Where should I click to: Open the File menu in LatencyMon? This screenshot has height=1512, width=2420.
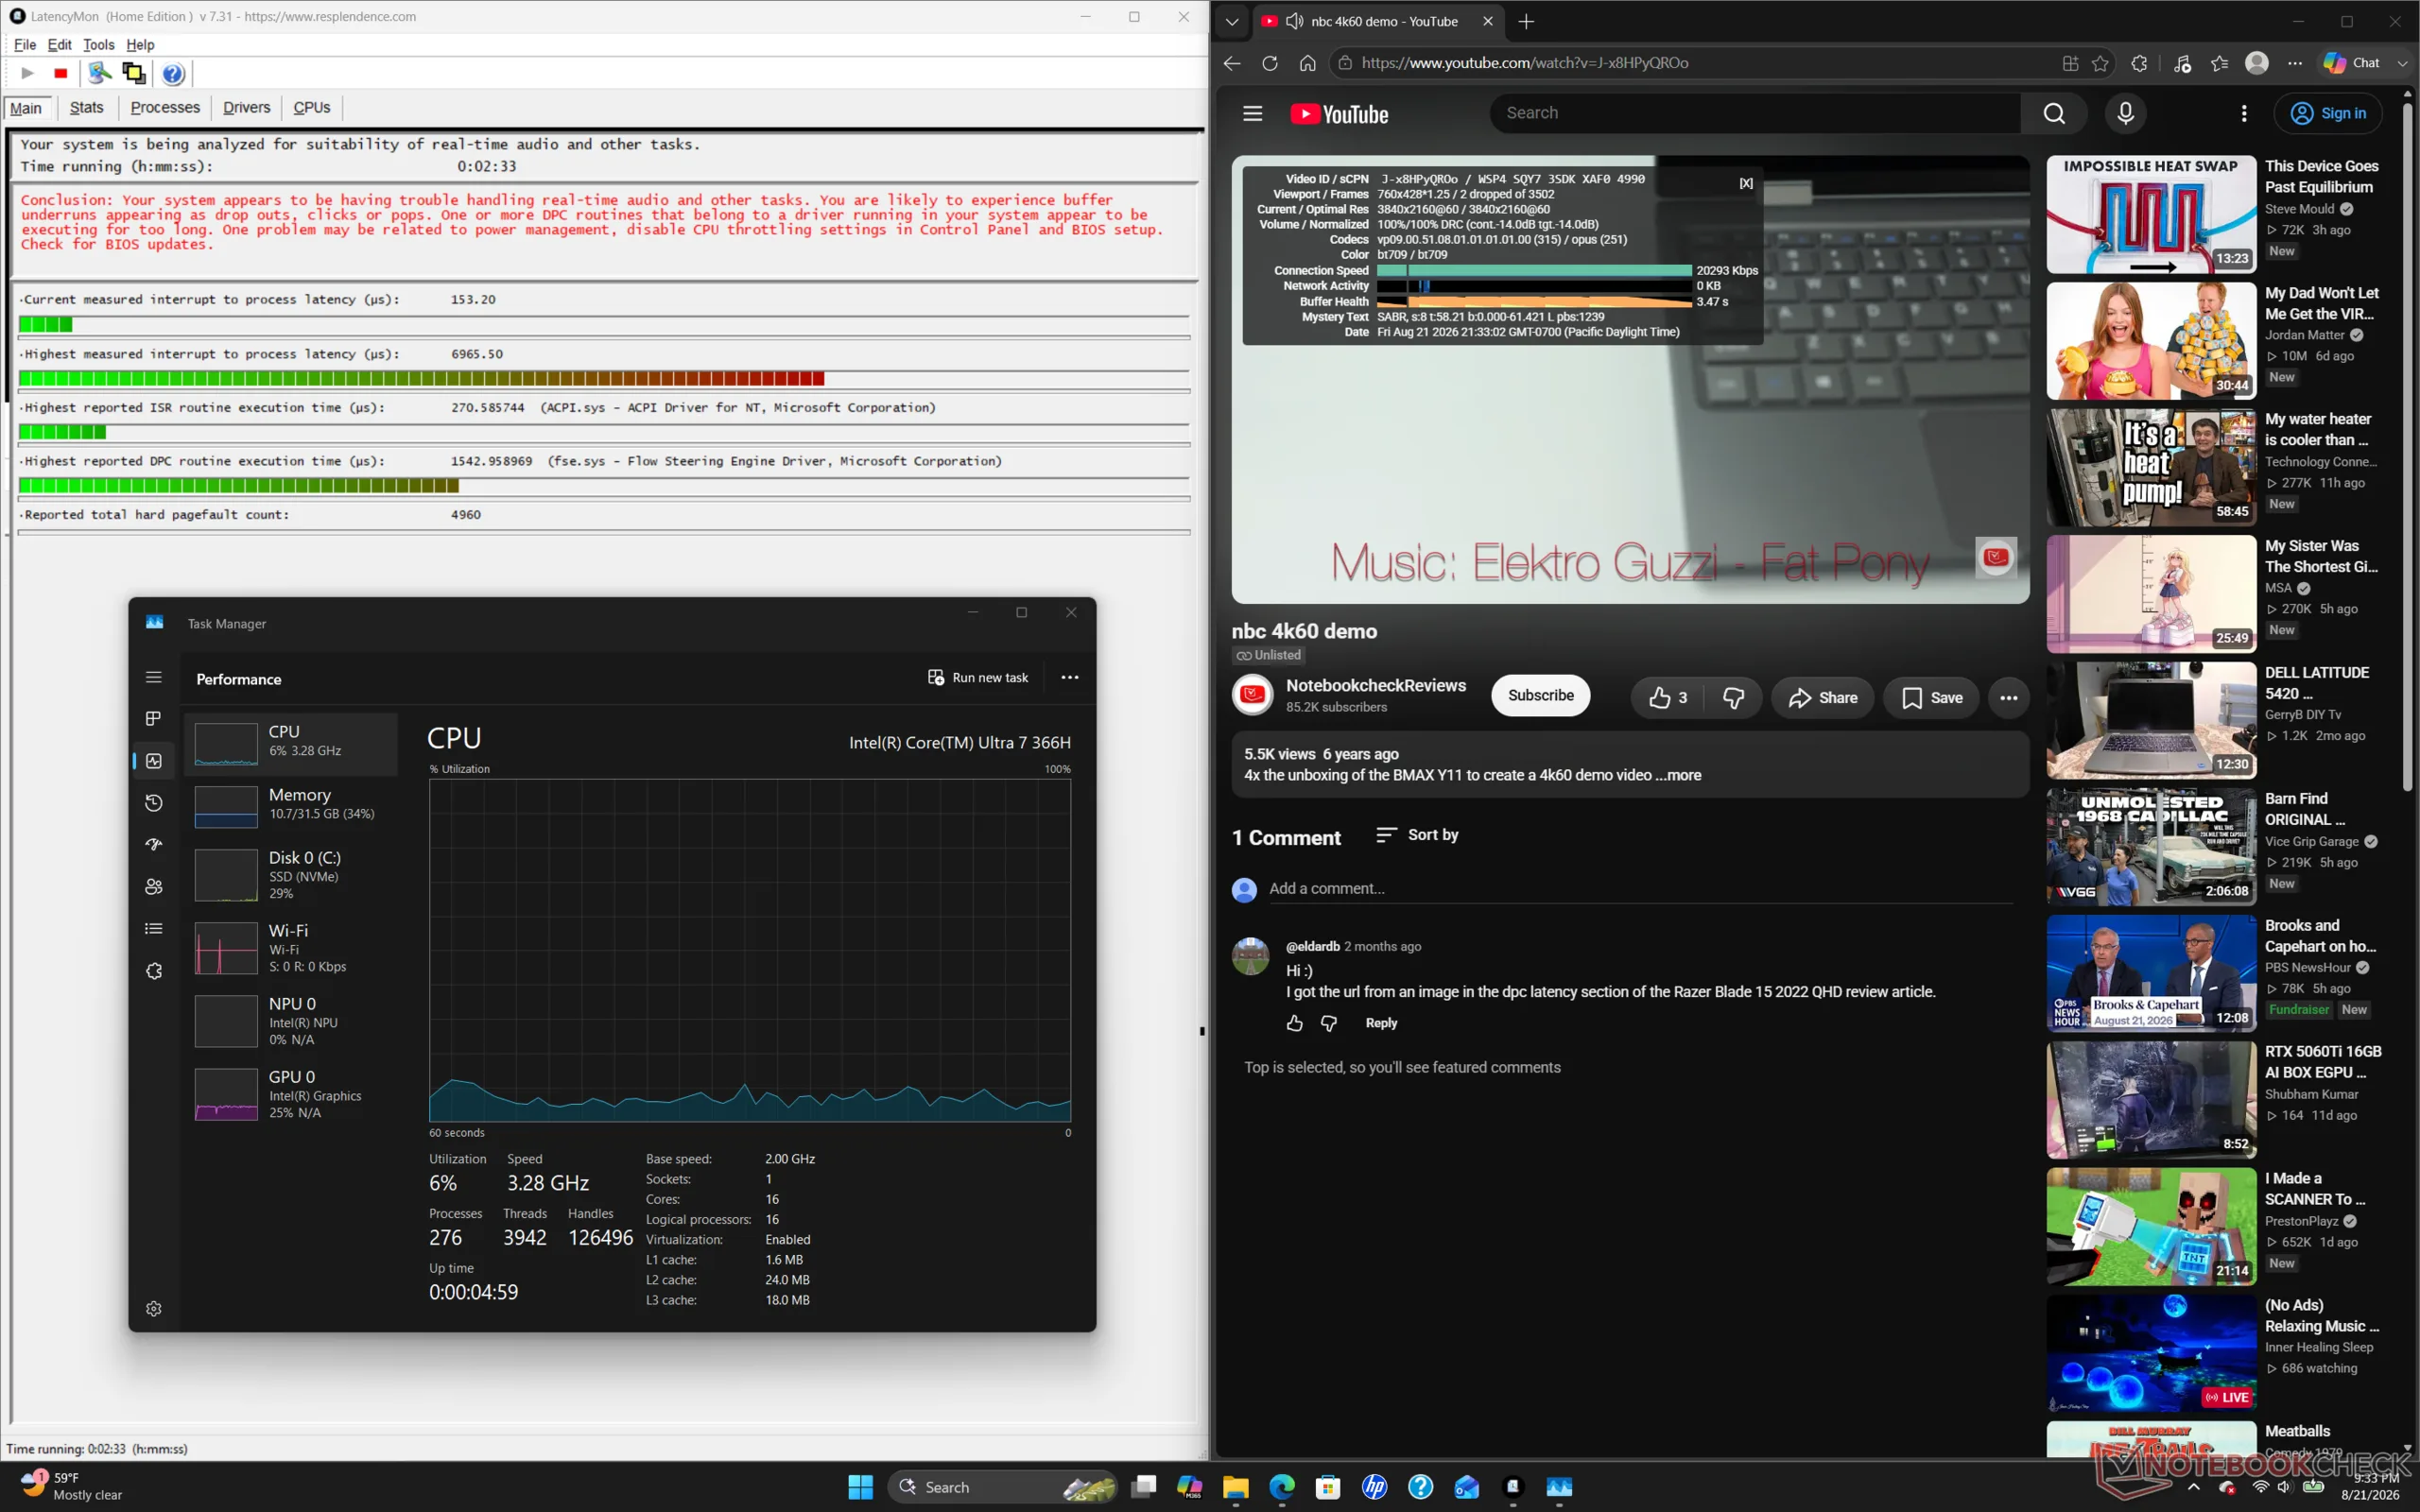coord(25,45)
